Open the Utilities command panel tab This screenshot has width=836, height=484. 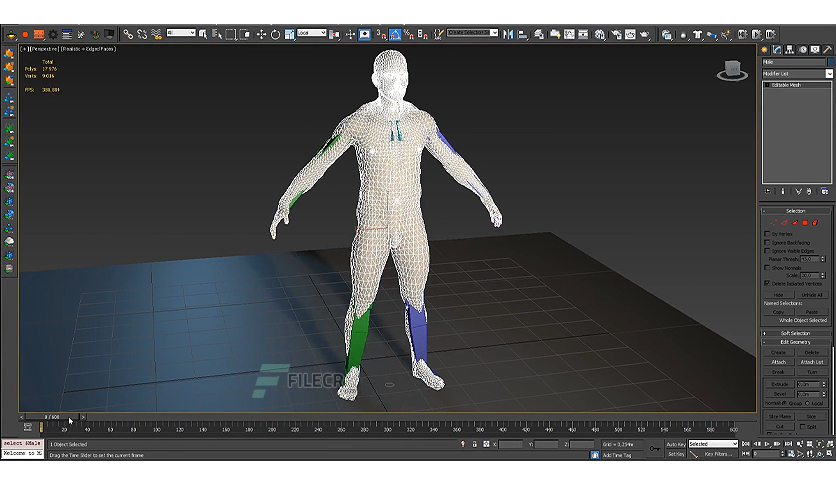pyautogui.click(x=827, y=50)
